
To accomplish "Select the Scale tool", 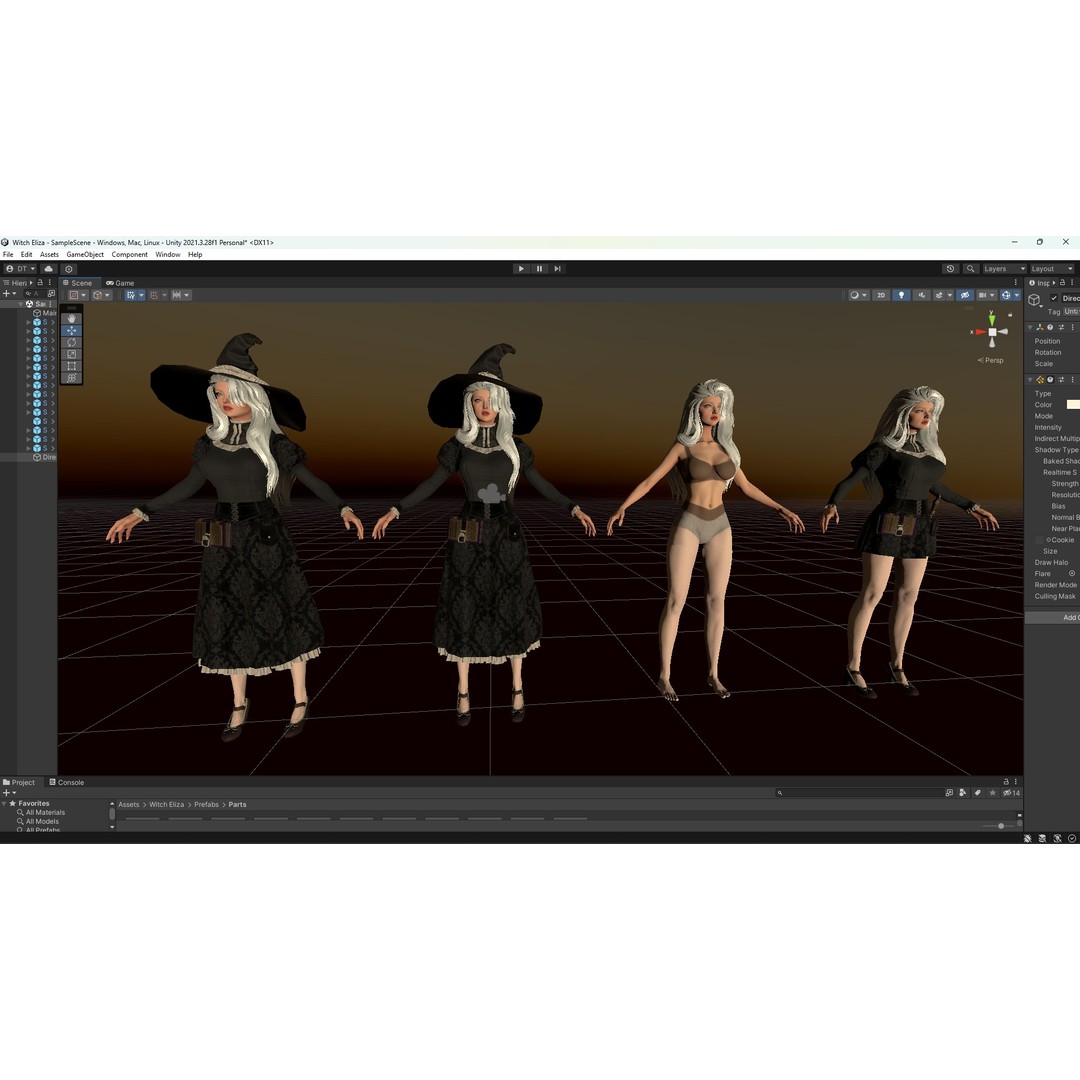I will click(72, 354).
